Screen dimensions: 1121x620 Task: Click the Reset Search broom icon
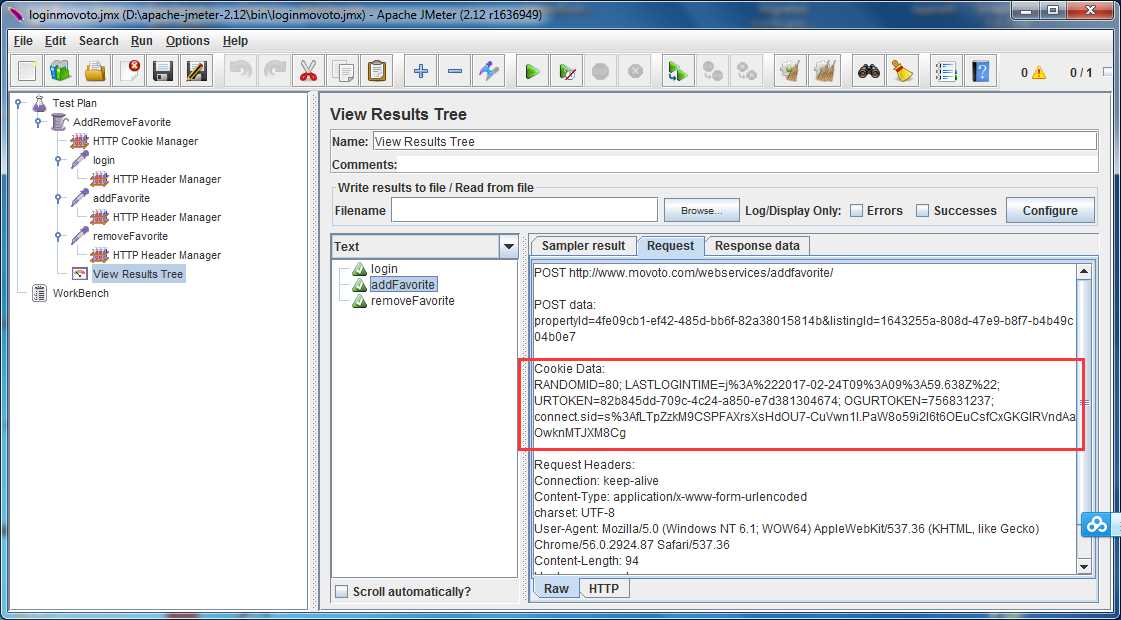[x=903, y=72]
